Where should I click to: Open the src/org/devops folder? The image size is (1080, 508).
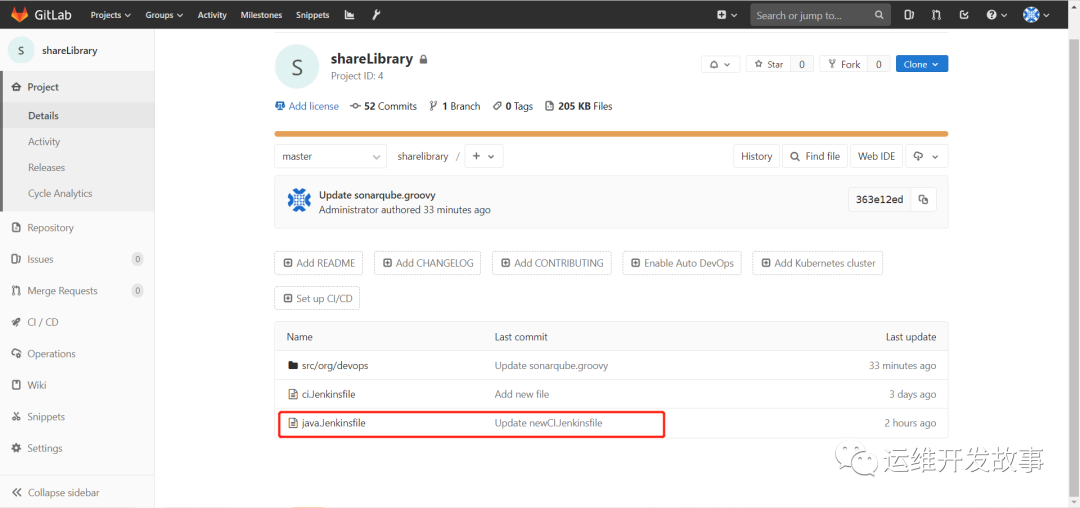click(x=335, y=366)
